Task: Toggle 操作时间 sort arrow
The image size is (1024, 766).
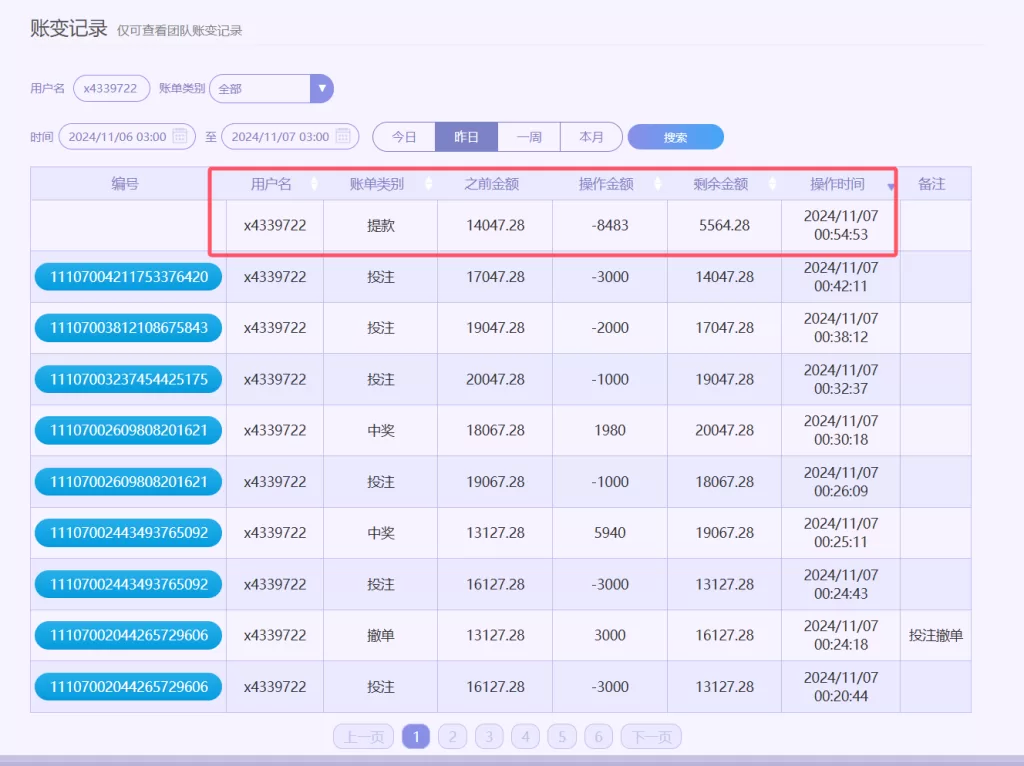Action: (891, 187)
